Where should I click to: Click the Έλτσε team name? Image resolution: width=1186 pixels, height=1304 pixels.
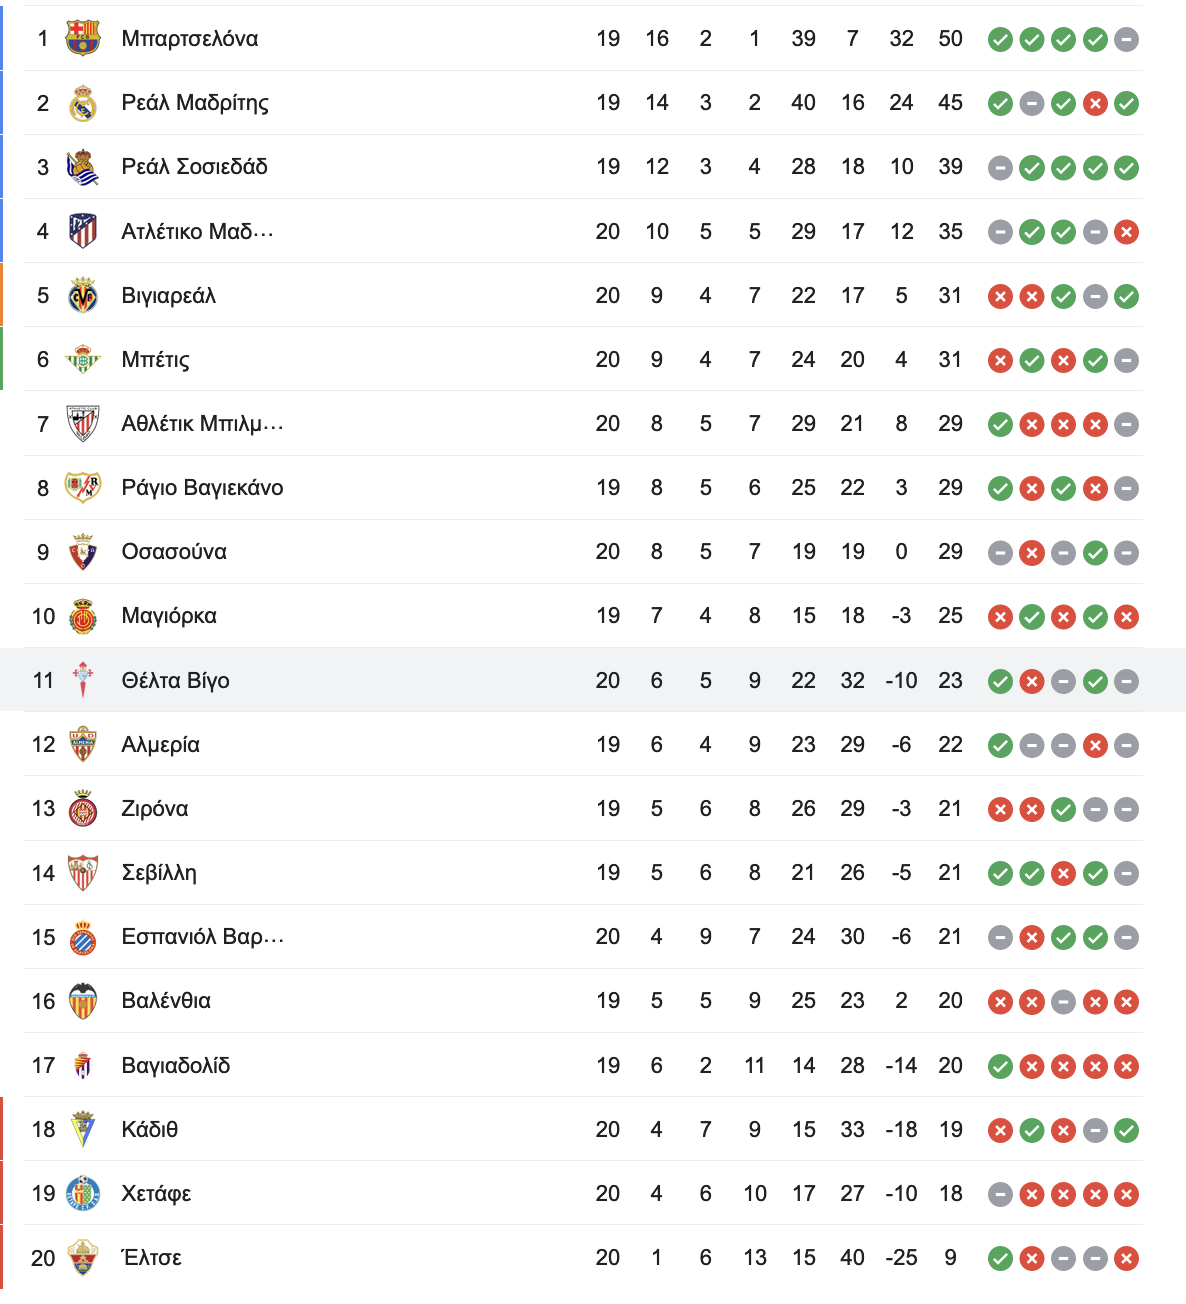click(x=151, y=1257)
